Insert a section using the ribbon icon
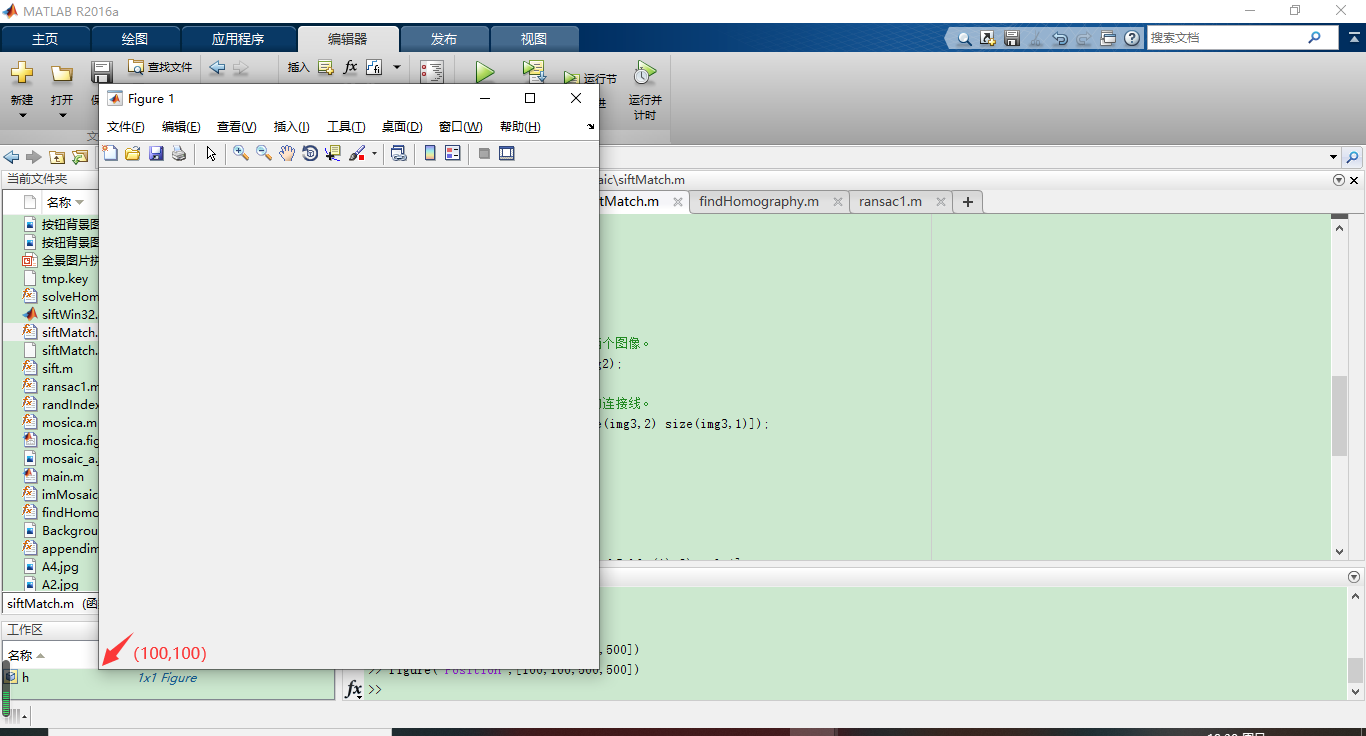The height and width of the screenshot is (736, 1366). tap(325, 68)
